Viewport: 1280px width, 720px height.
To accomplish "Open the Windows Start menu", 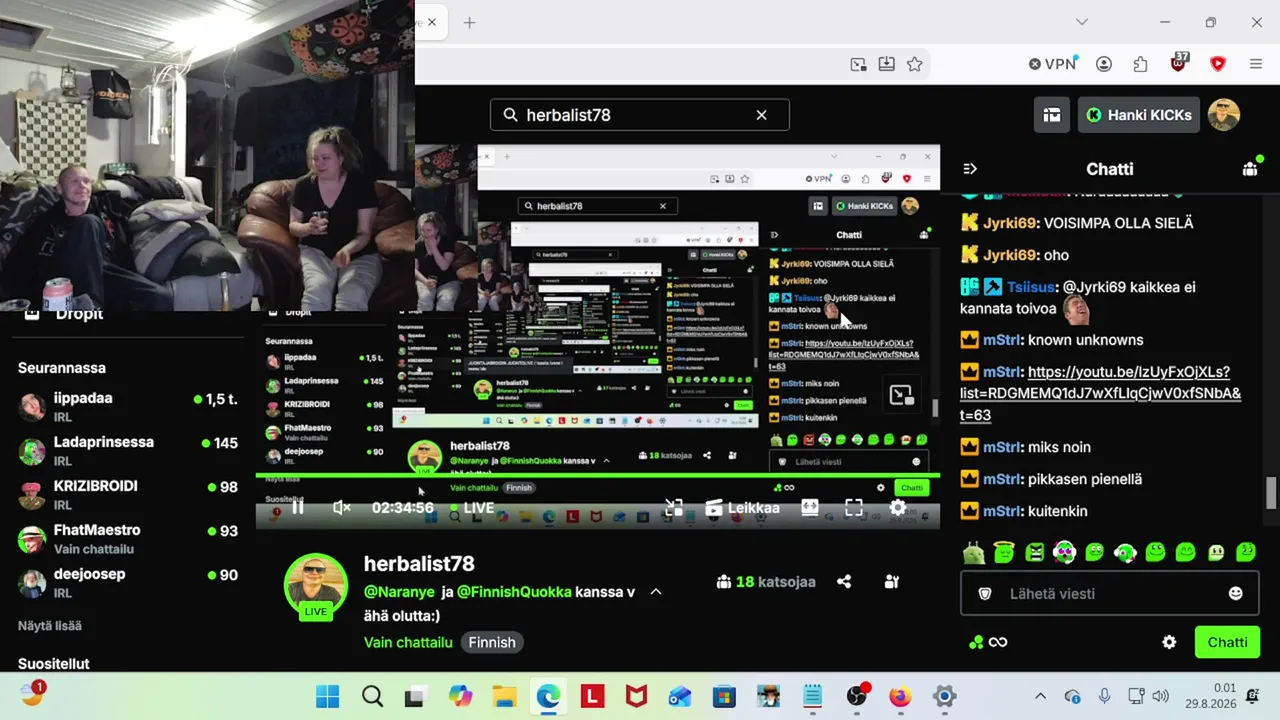I will 328,696.
